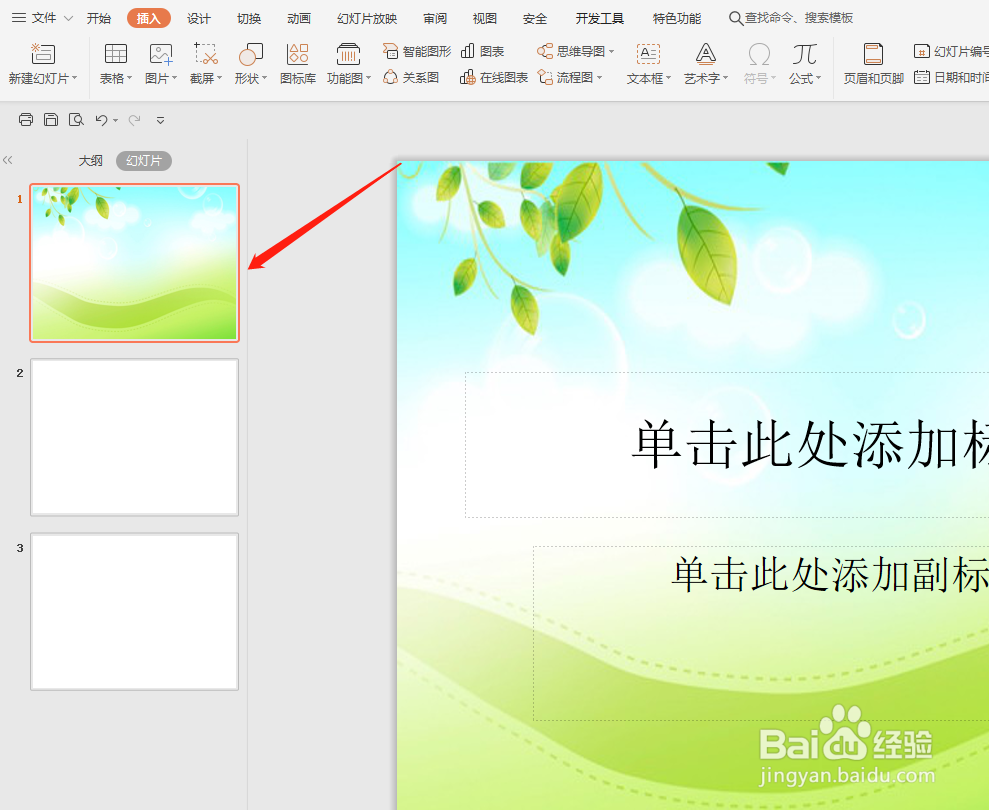This screenshot has height=810, width=989.
Task: Expand the 文本框 dropdown arrow
Action: coord(669,78)
